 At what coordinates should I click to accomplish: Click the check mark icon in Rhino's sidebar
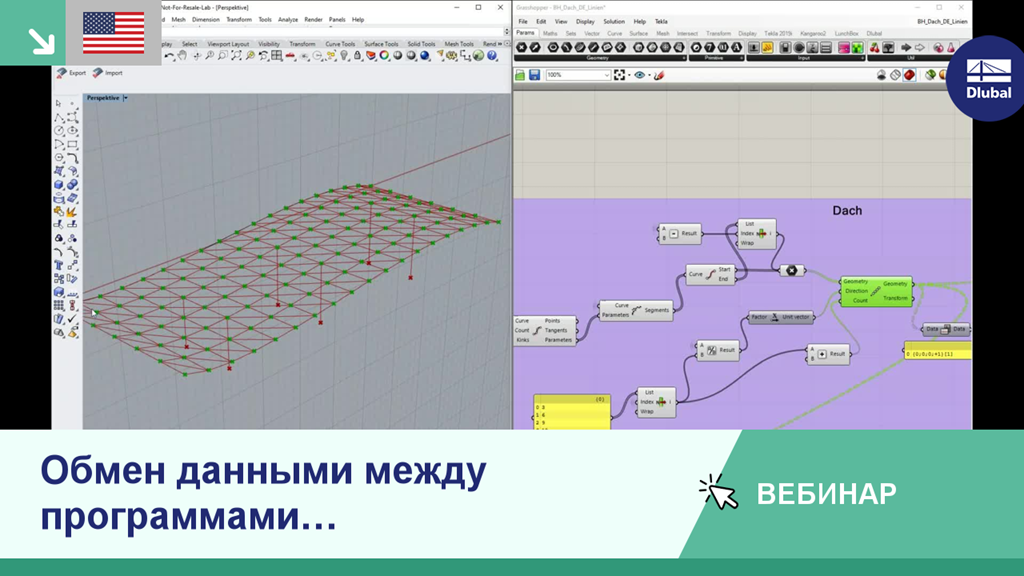[72, 319]
